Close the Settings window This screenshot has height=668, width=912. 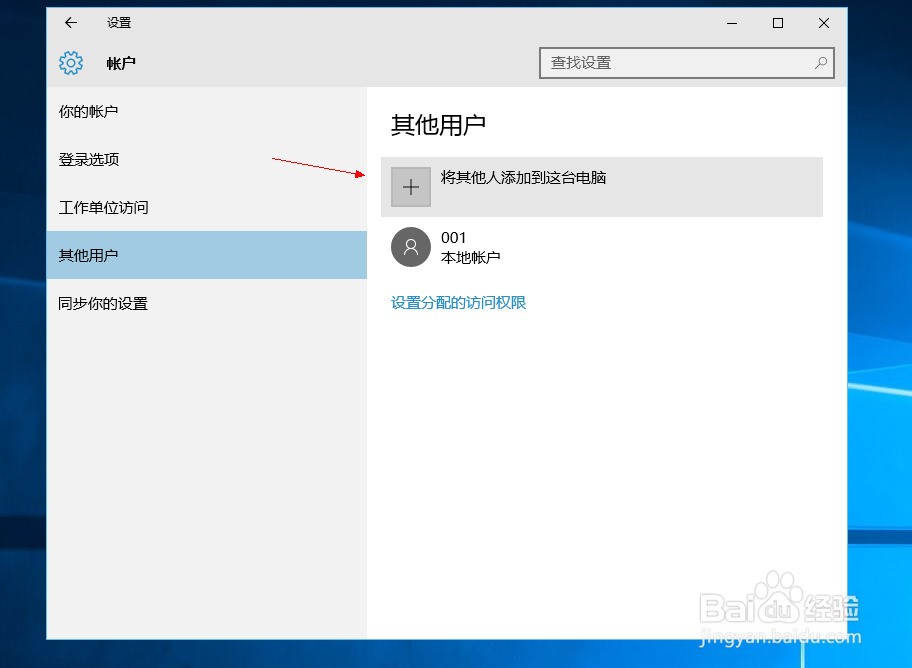click(824, 23)
